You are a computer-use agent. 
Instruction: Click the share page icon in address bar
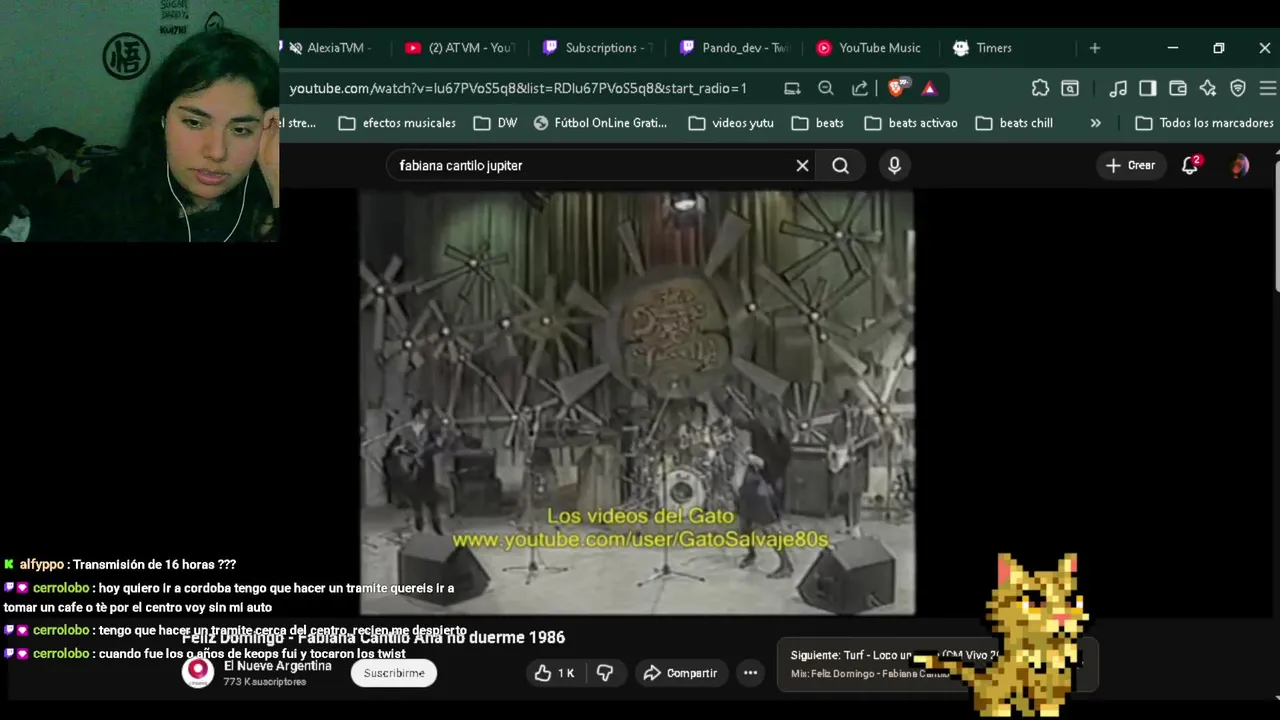[860, 88]
